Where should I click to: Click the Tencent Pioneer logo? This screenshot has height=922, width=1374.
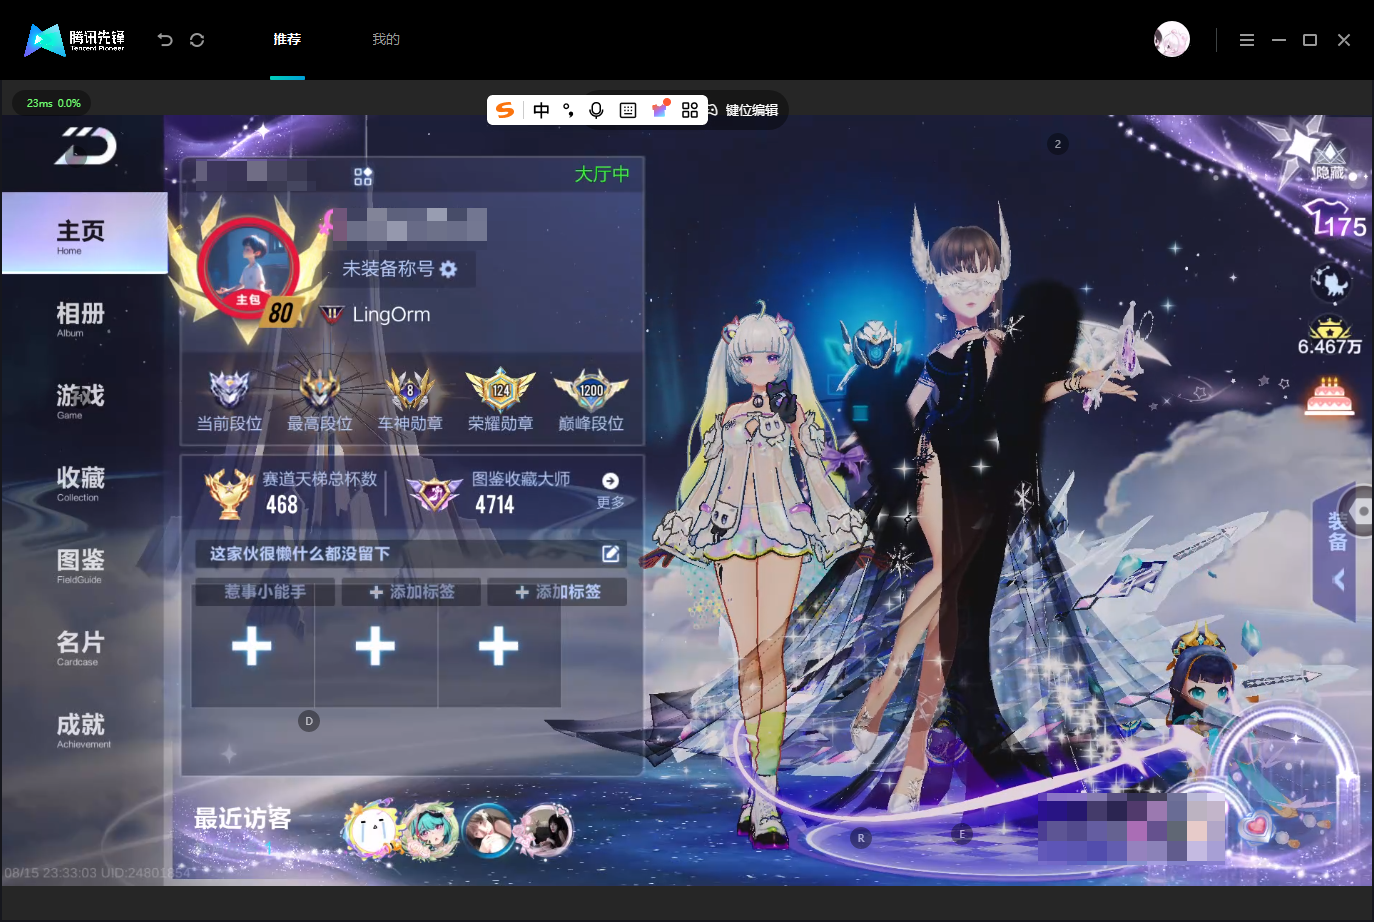75,40
